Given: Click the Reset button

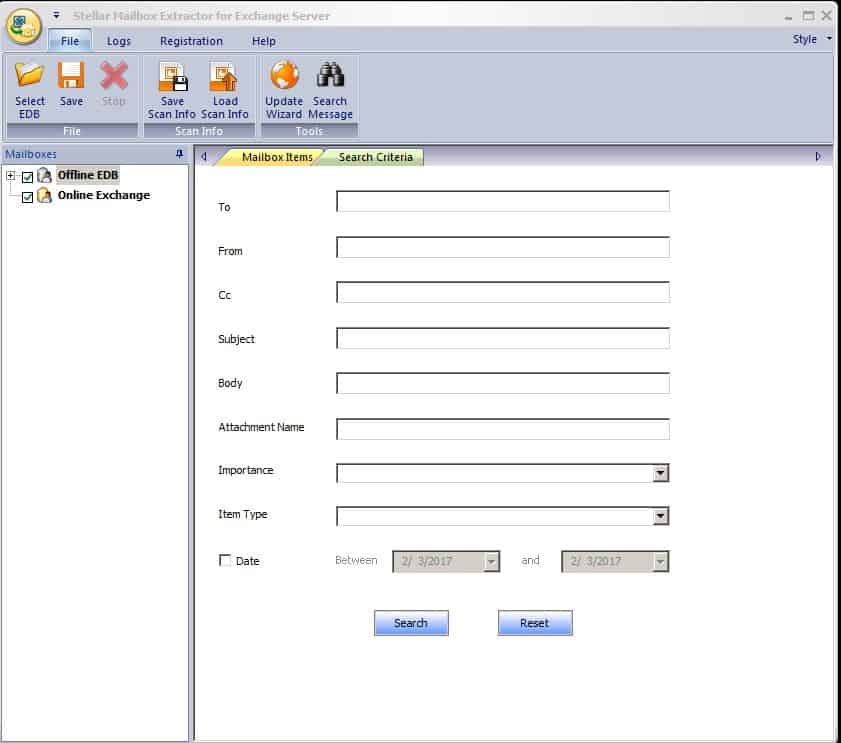Looking at the screenshot, I should 535,623.
